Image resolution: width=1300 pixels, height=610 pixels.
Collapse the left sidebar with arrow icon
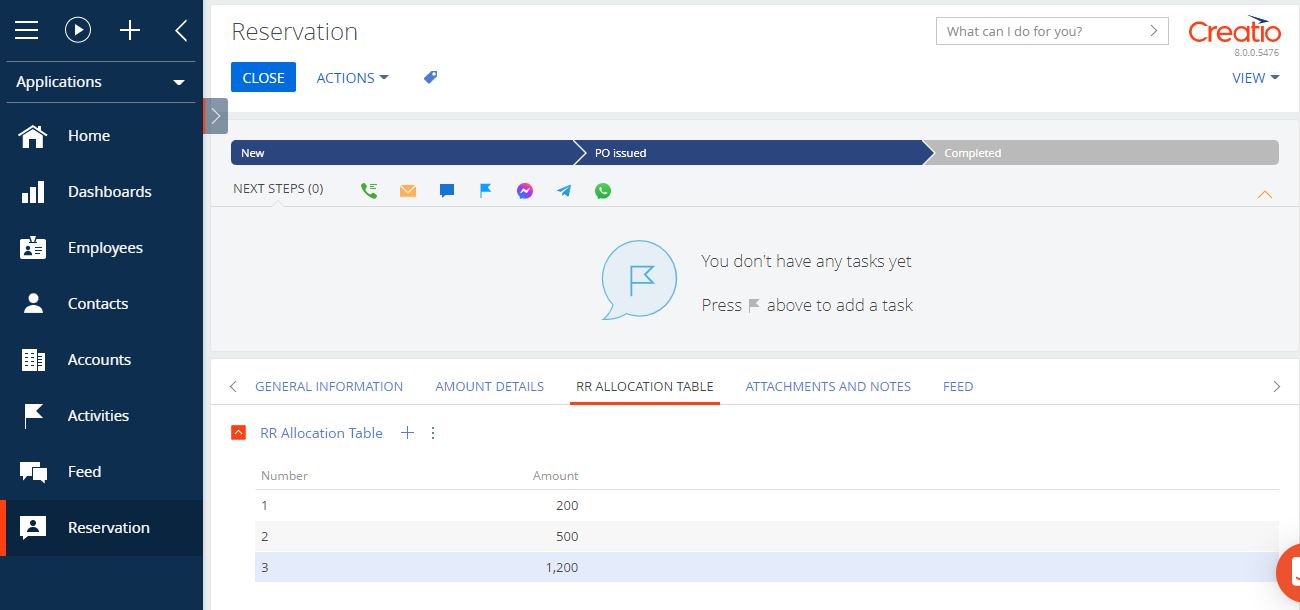(181, 31)
